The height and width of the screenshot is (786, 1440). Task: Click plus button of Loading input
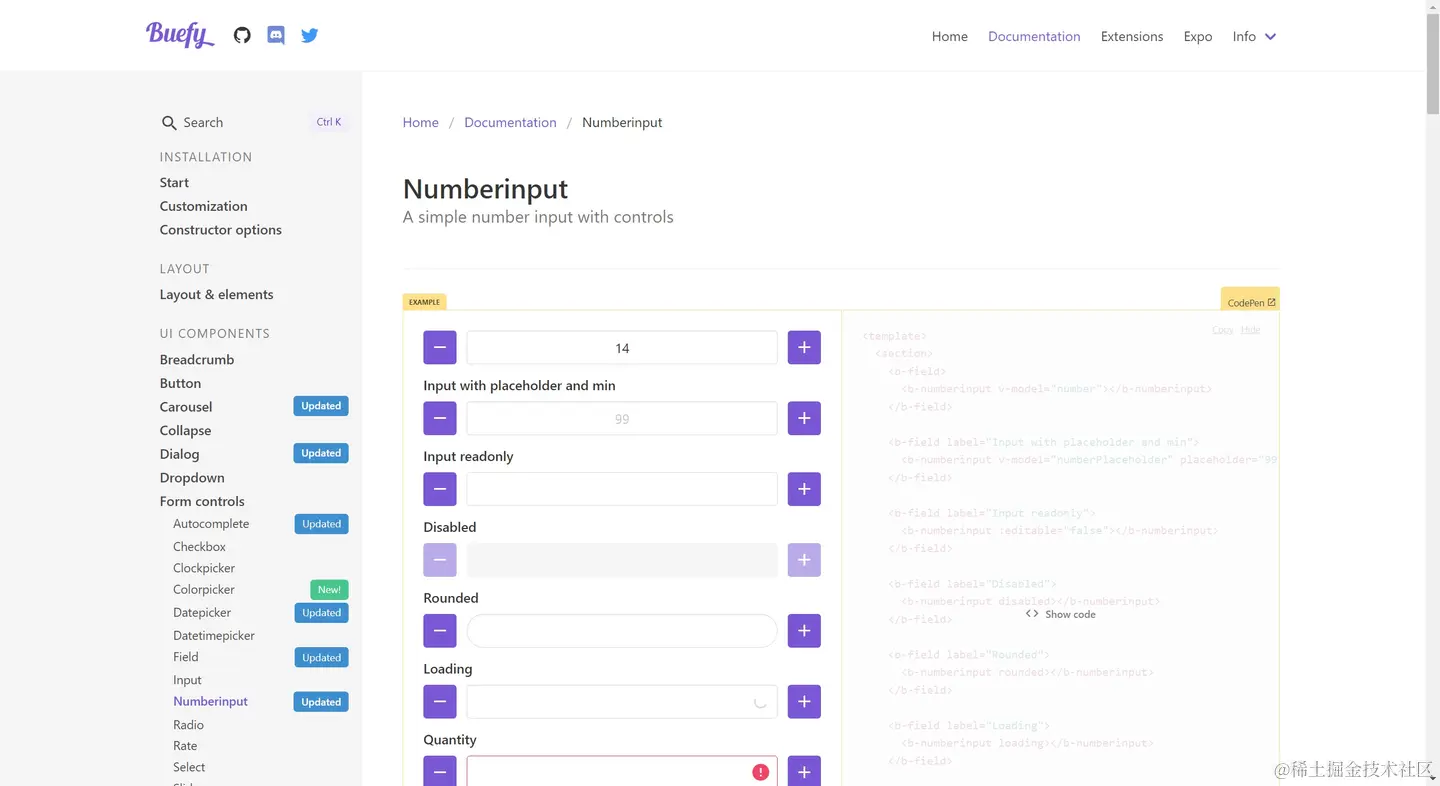[x=804, y=702]
